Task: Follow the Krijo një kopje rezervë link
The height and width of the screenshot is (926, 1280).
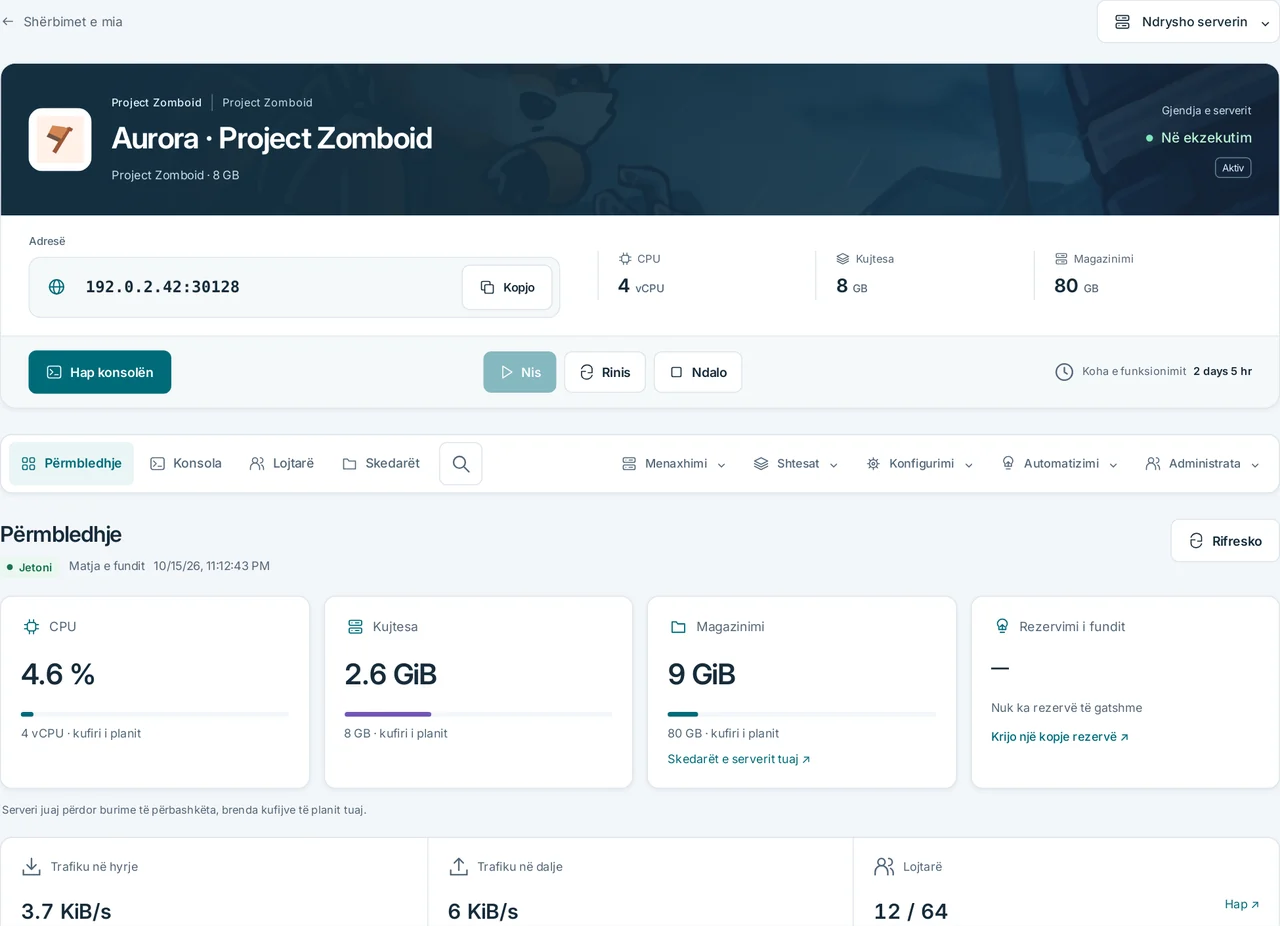Action: click(x=1060, y=737)
